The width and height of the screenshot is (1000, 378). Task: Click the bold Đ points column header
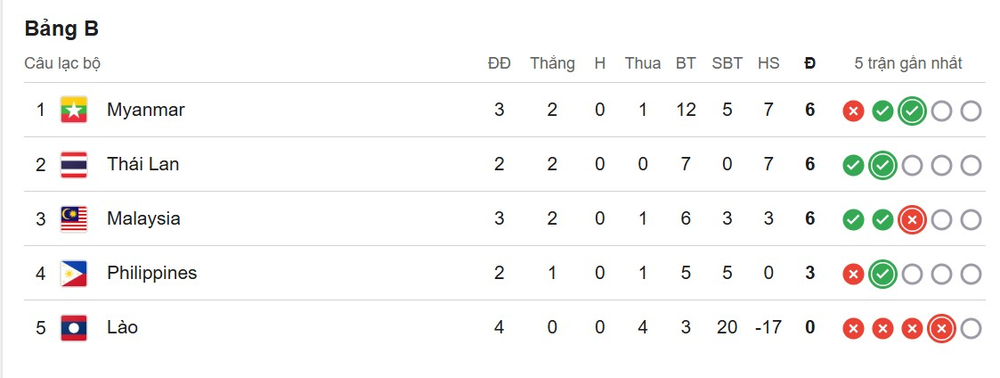pyautogui.click(x=810, y=63)
